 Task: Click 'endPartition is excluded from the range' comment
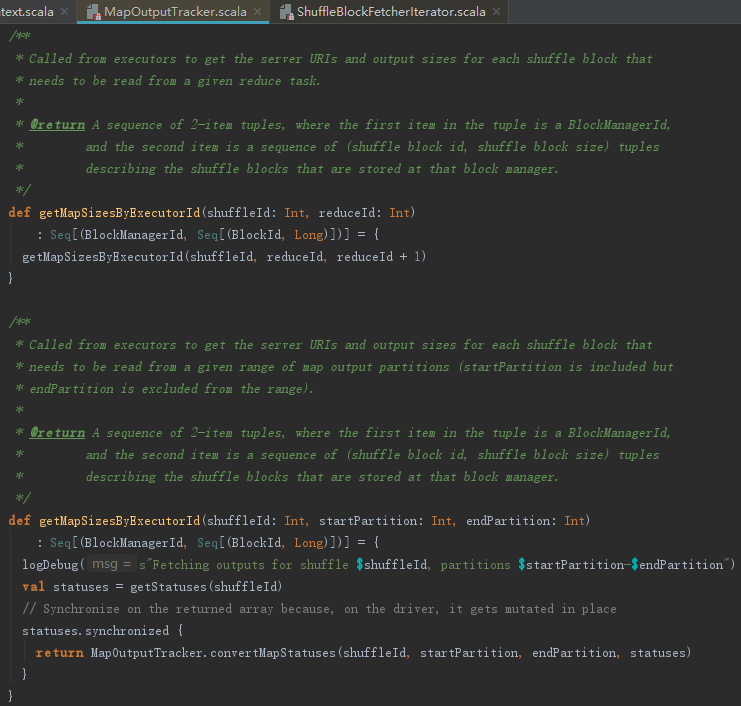tap(171, 389)
